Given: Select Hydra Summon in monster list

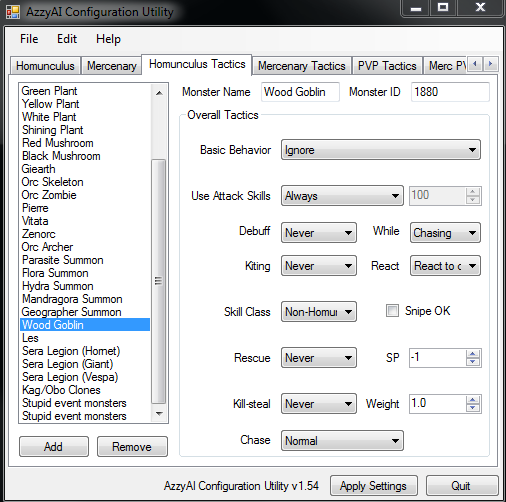Looking at the screenshot, I should [85, 286].
